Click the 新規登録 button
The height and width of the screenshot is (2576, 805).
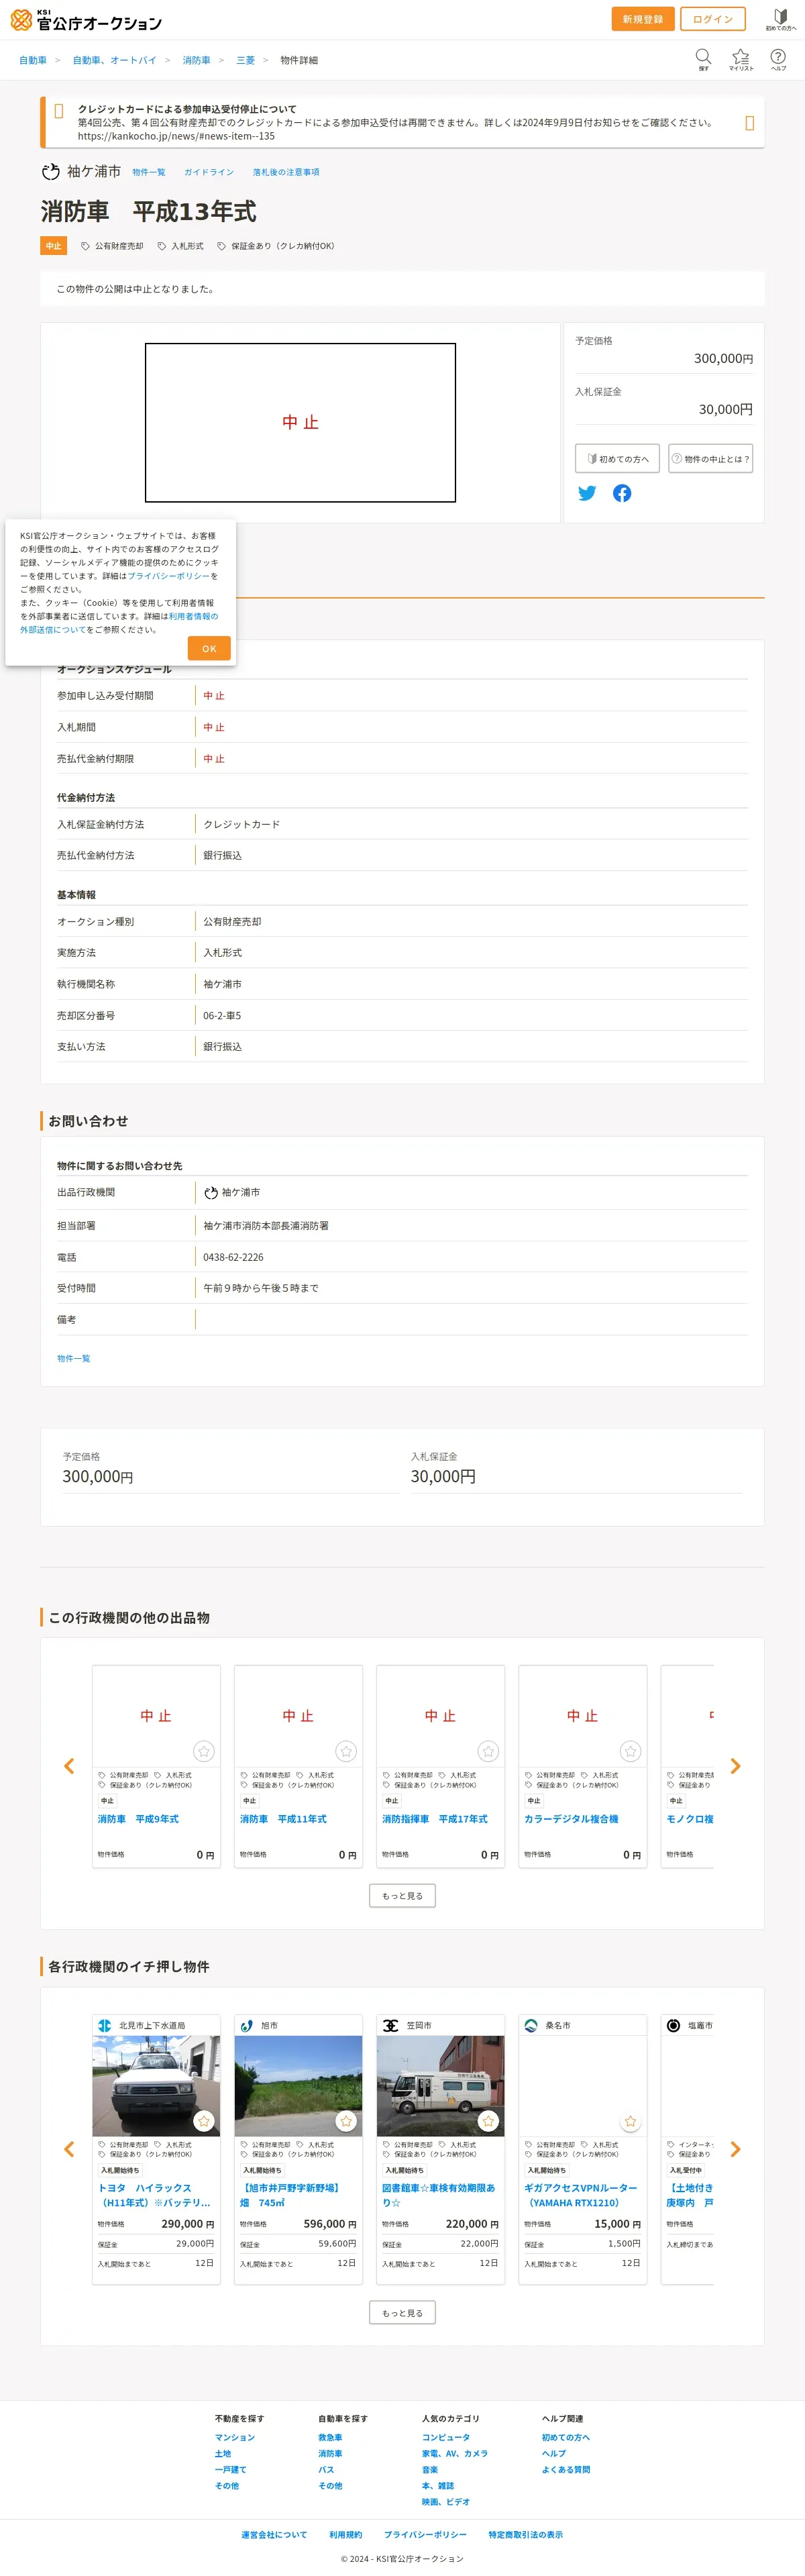tap(642, 19)
